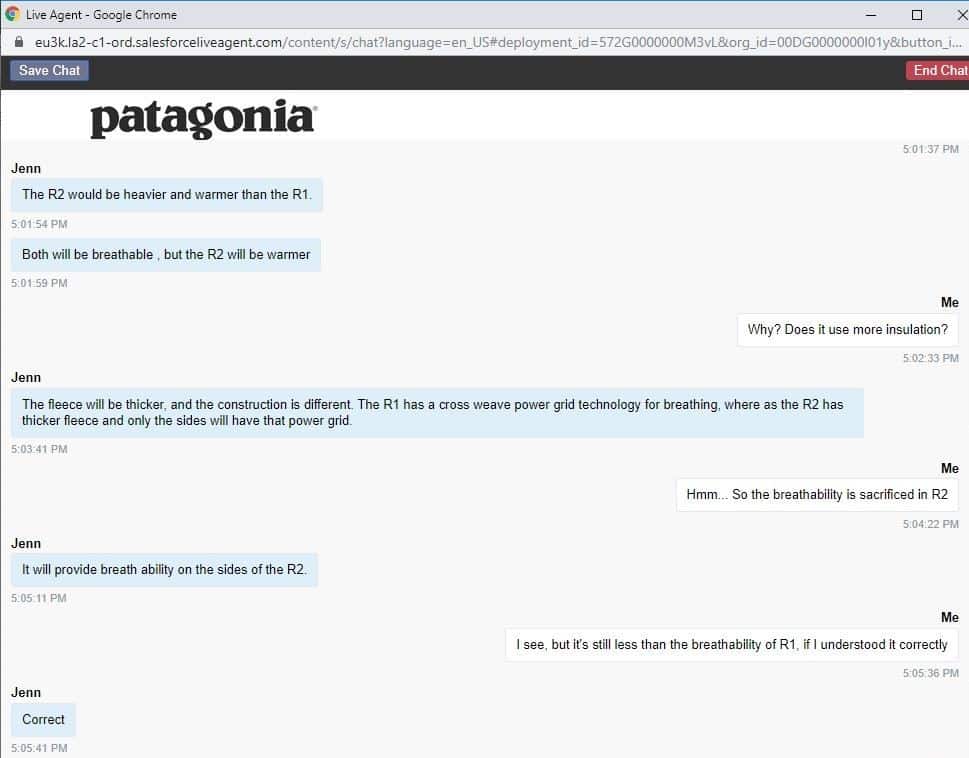
Task: Click the 5:05:41 PM timestamp
Action: 39,747
